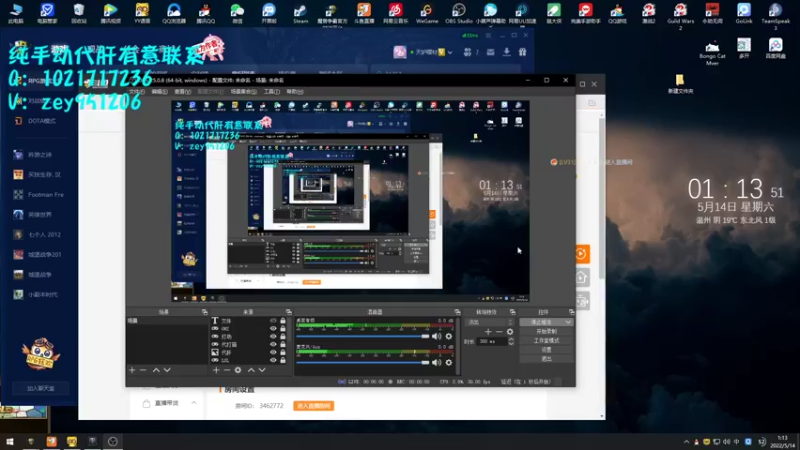The width and height of the screenshot is (800, 450).
Task: Open the Guild Wars 2 desktop shortcut
Action: 680,16
